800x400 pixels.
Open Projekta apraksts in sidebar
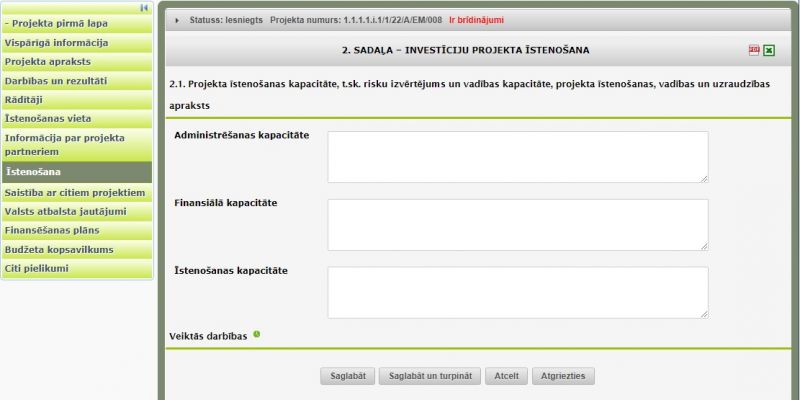tap(76, 62)
